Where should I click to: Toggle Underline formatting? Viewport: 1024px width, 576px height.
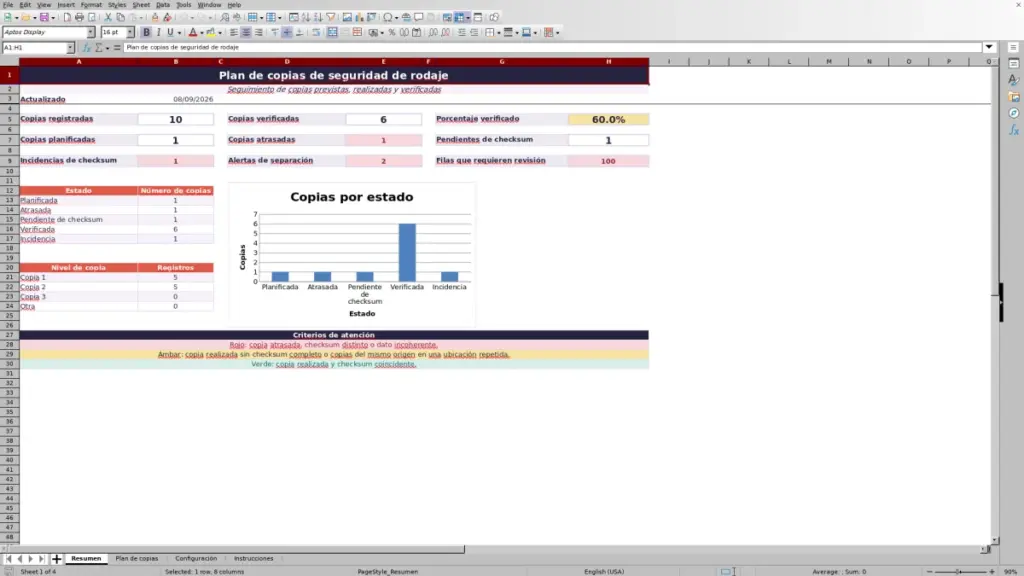point(170,32)
